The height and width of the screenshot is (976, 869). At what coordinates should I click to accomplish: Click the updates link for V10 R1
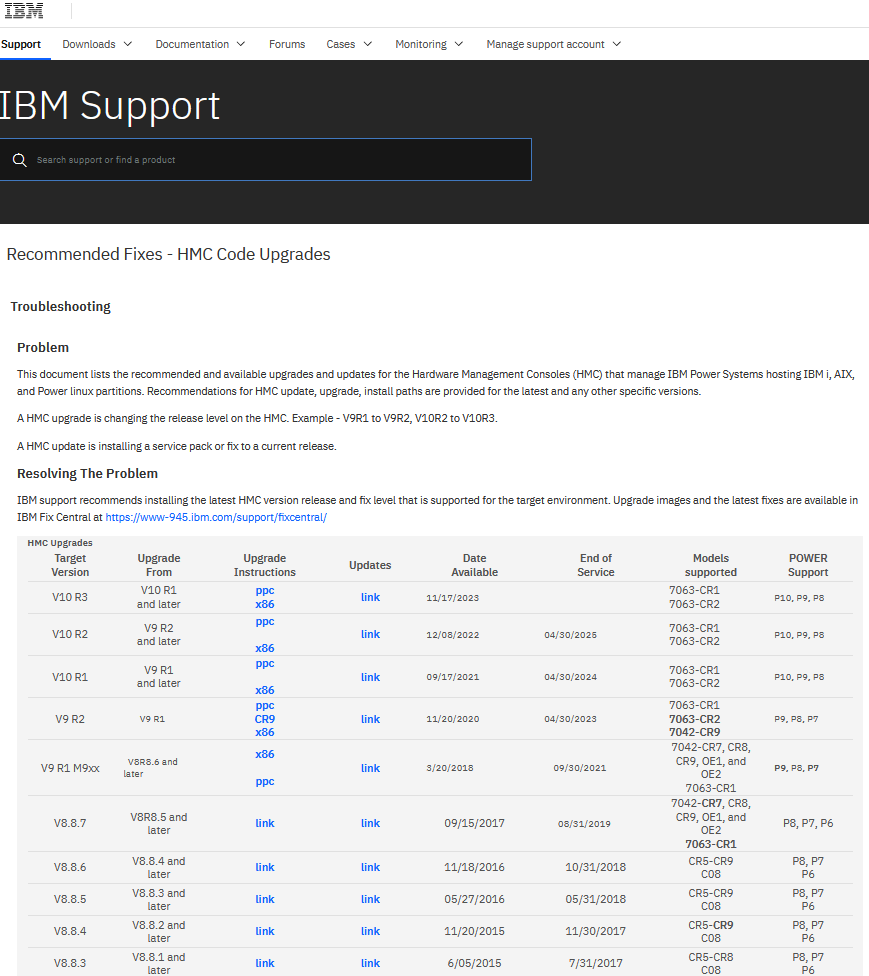[370, 676]
